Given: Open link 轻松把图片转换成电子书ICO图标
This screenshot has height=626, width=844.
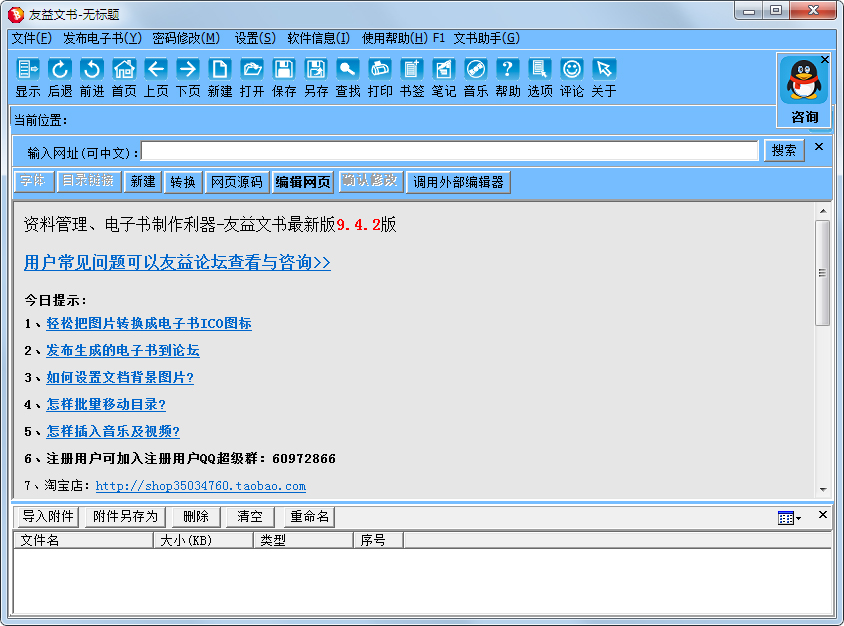Looking at the screenshot, I should [x=149, y=323].
